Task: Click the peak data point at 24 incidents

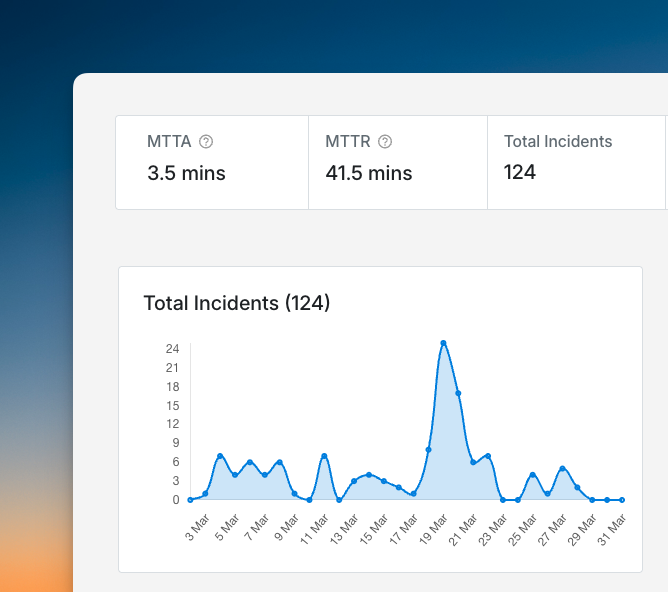Action: click(443, 343)
